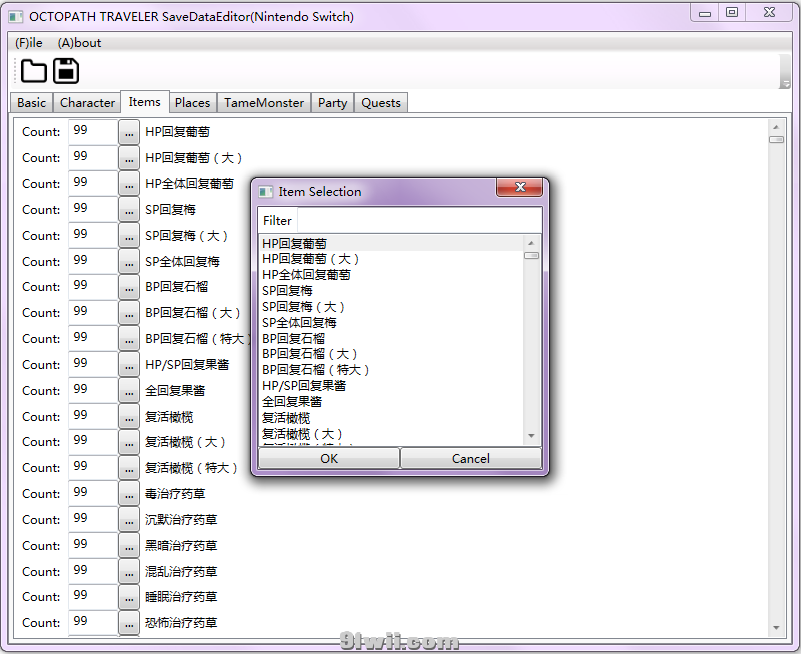The height and width of the screenshot is (654, 801).
Task: Open a save file with folder icon
Action: point(34,71)
